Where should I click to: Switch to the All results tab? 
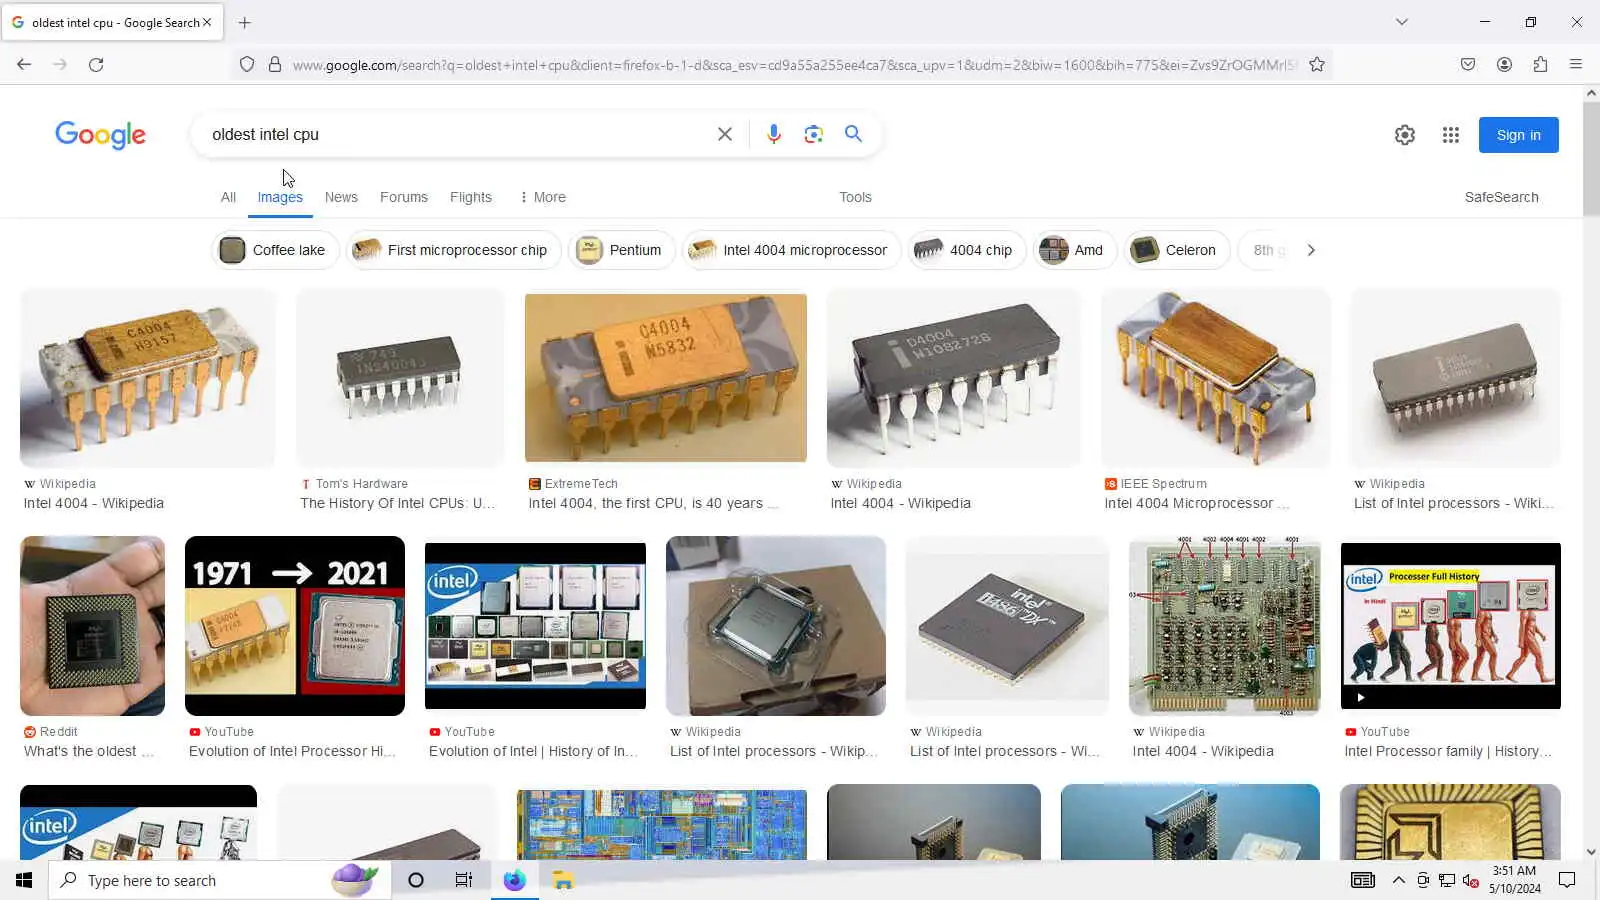pyautogui.click(x=228, y=197)
